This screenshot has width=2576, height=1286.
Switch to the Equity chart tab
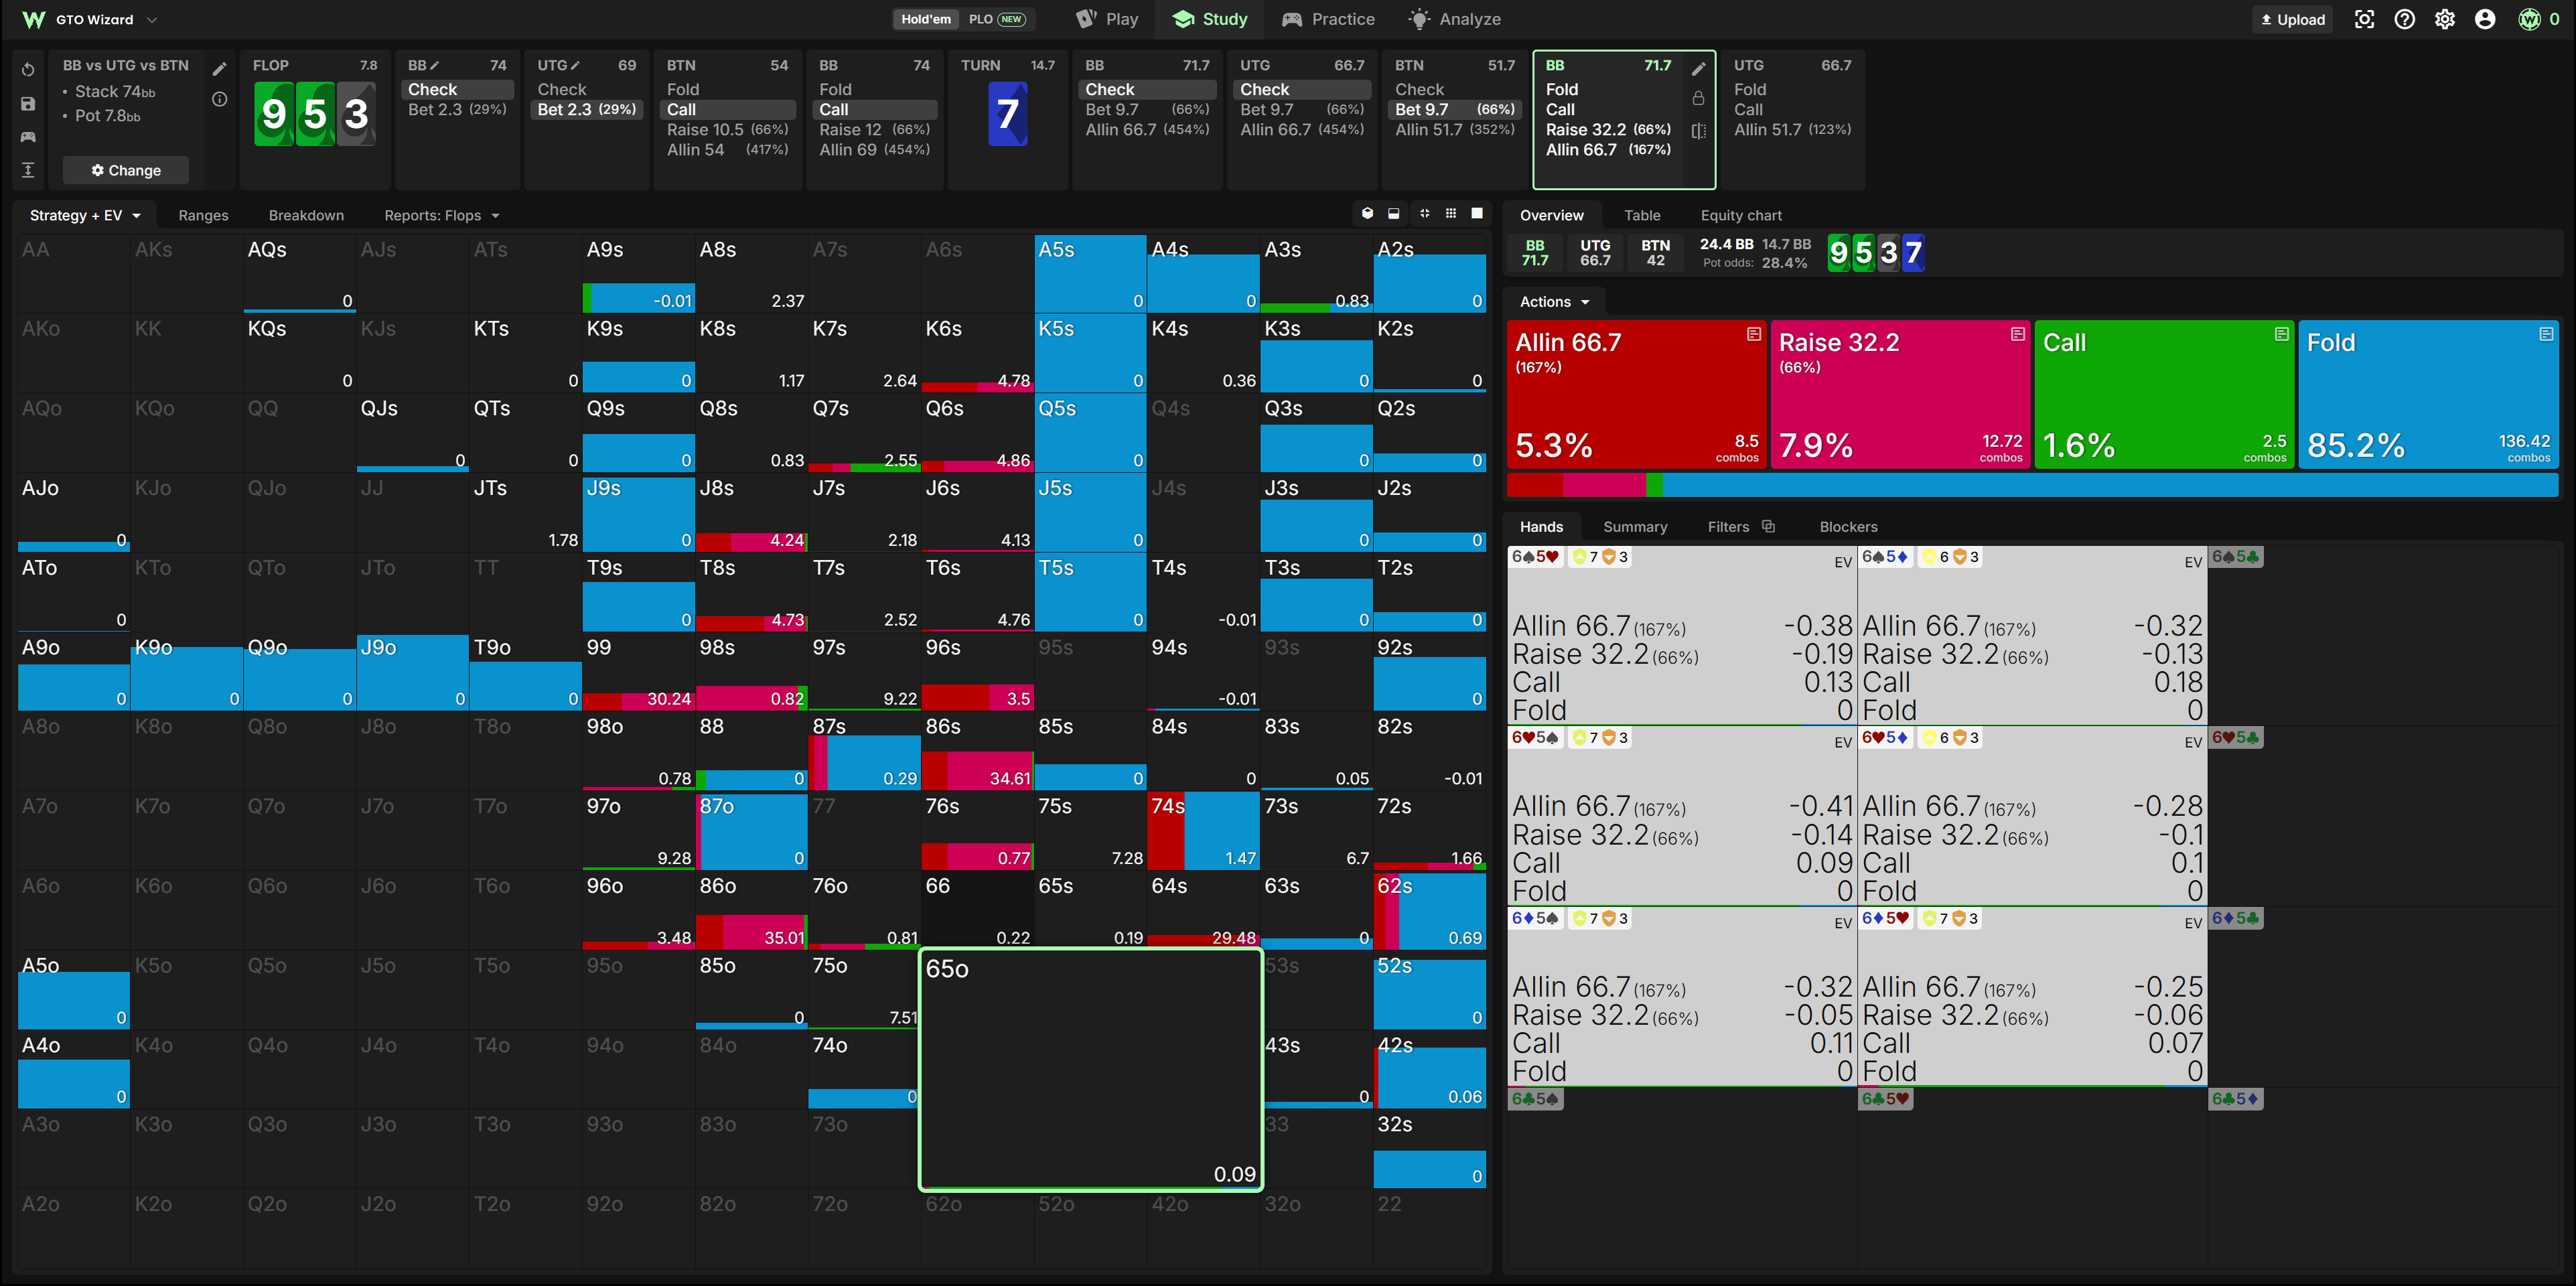pos(1741,215)
